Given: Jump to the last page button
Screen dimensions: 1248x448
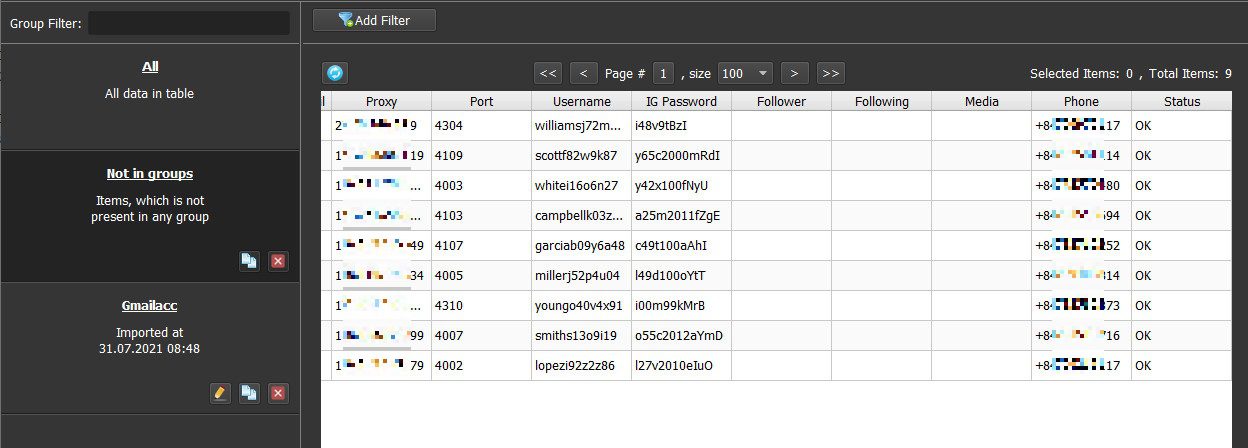Looking at the screenshot, I should (x=830, y=73).
